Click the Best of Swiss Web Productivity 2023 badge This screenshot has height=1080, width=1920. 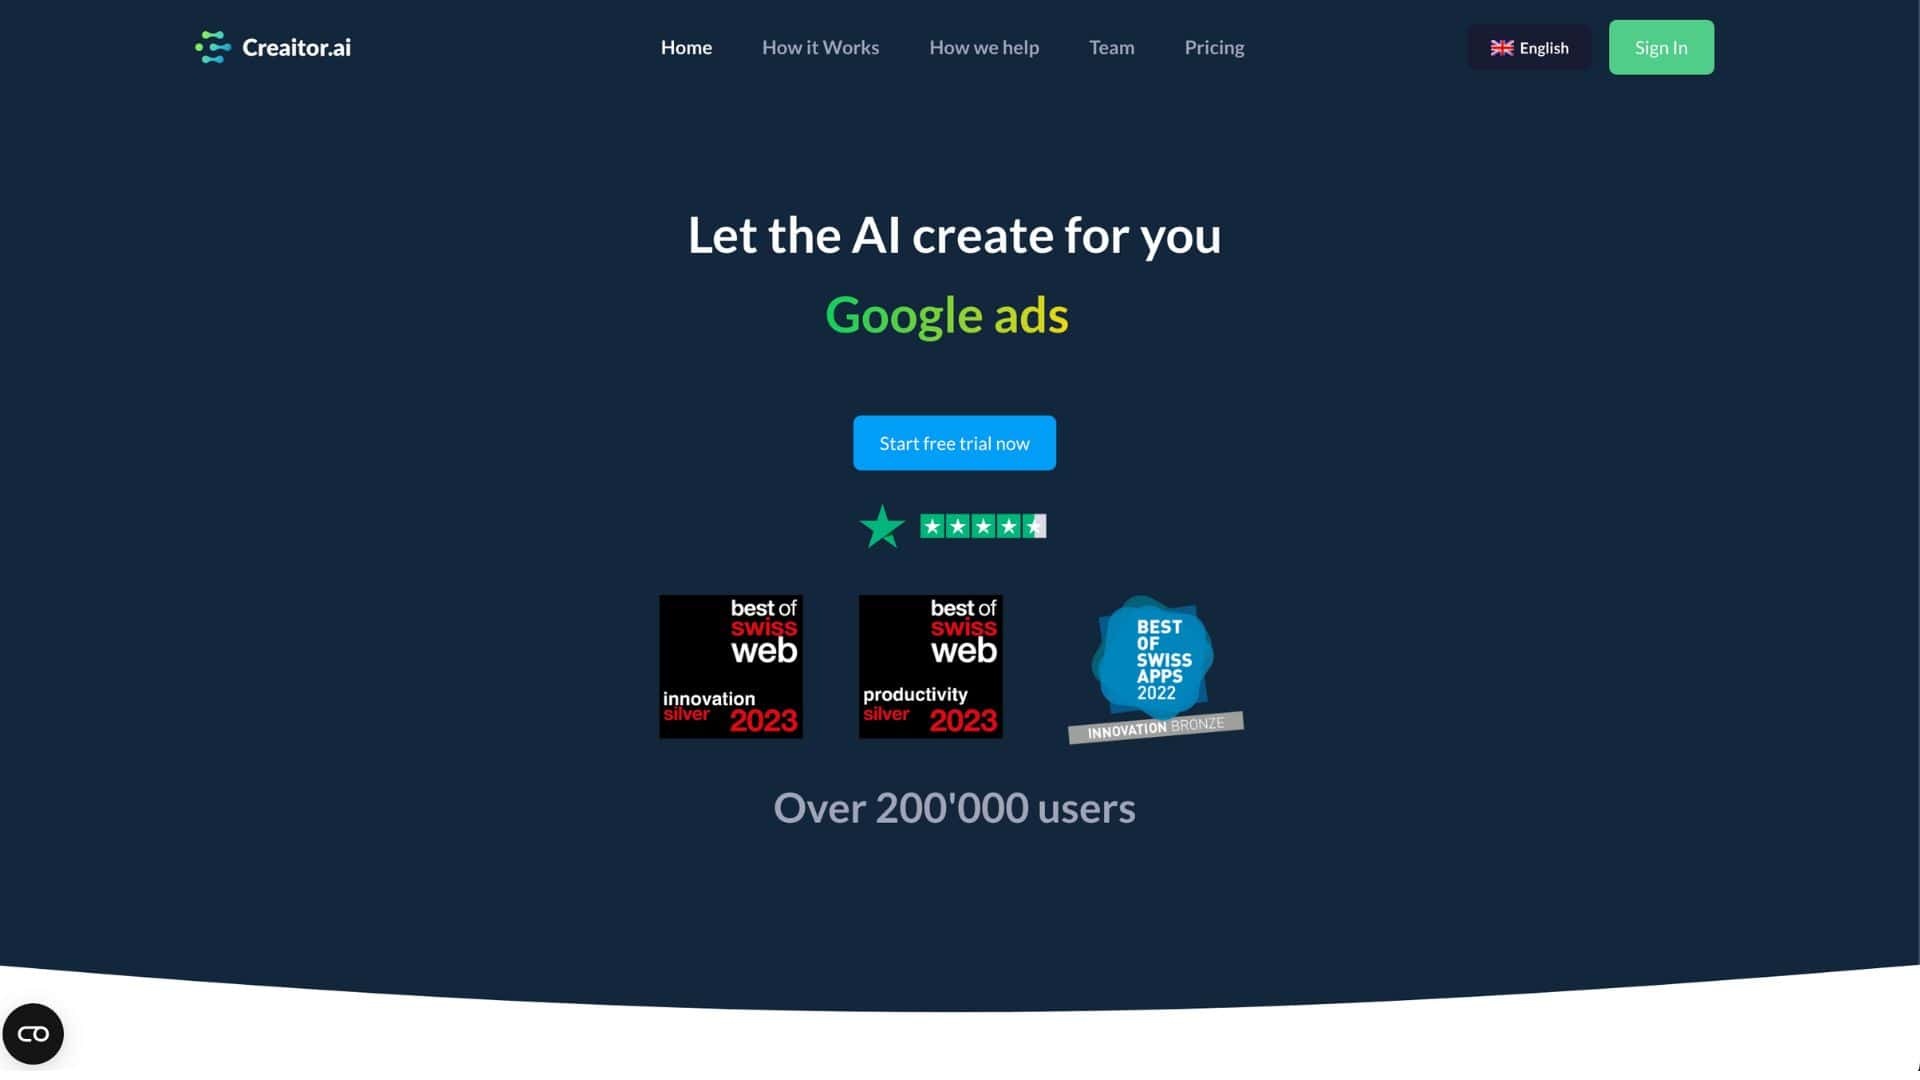pyautogui.click(x=930, y=666)
